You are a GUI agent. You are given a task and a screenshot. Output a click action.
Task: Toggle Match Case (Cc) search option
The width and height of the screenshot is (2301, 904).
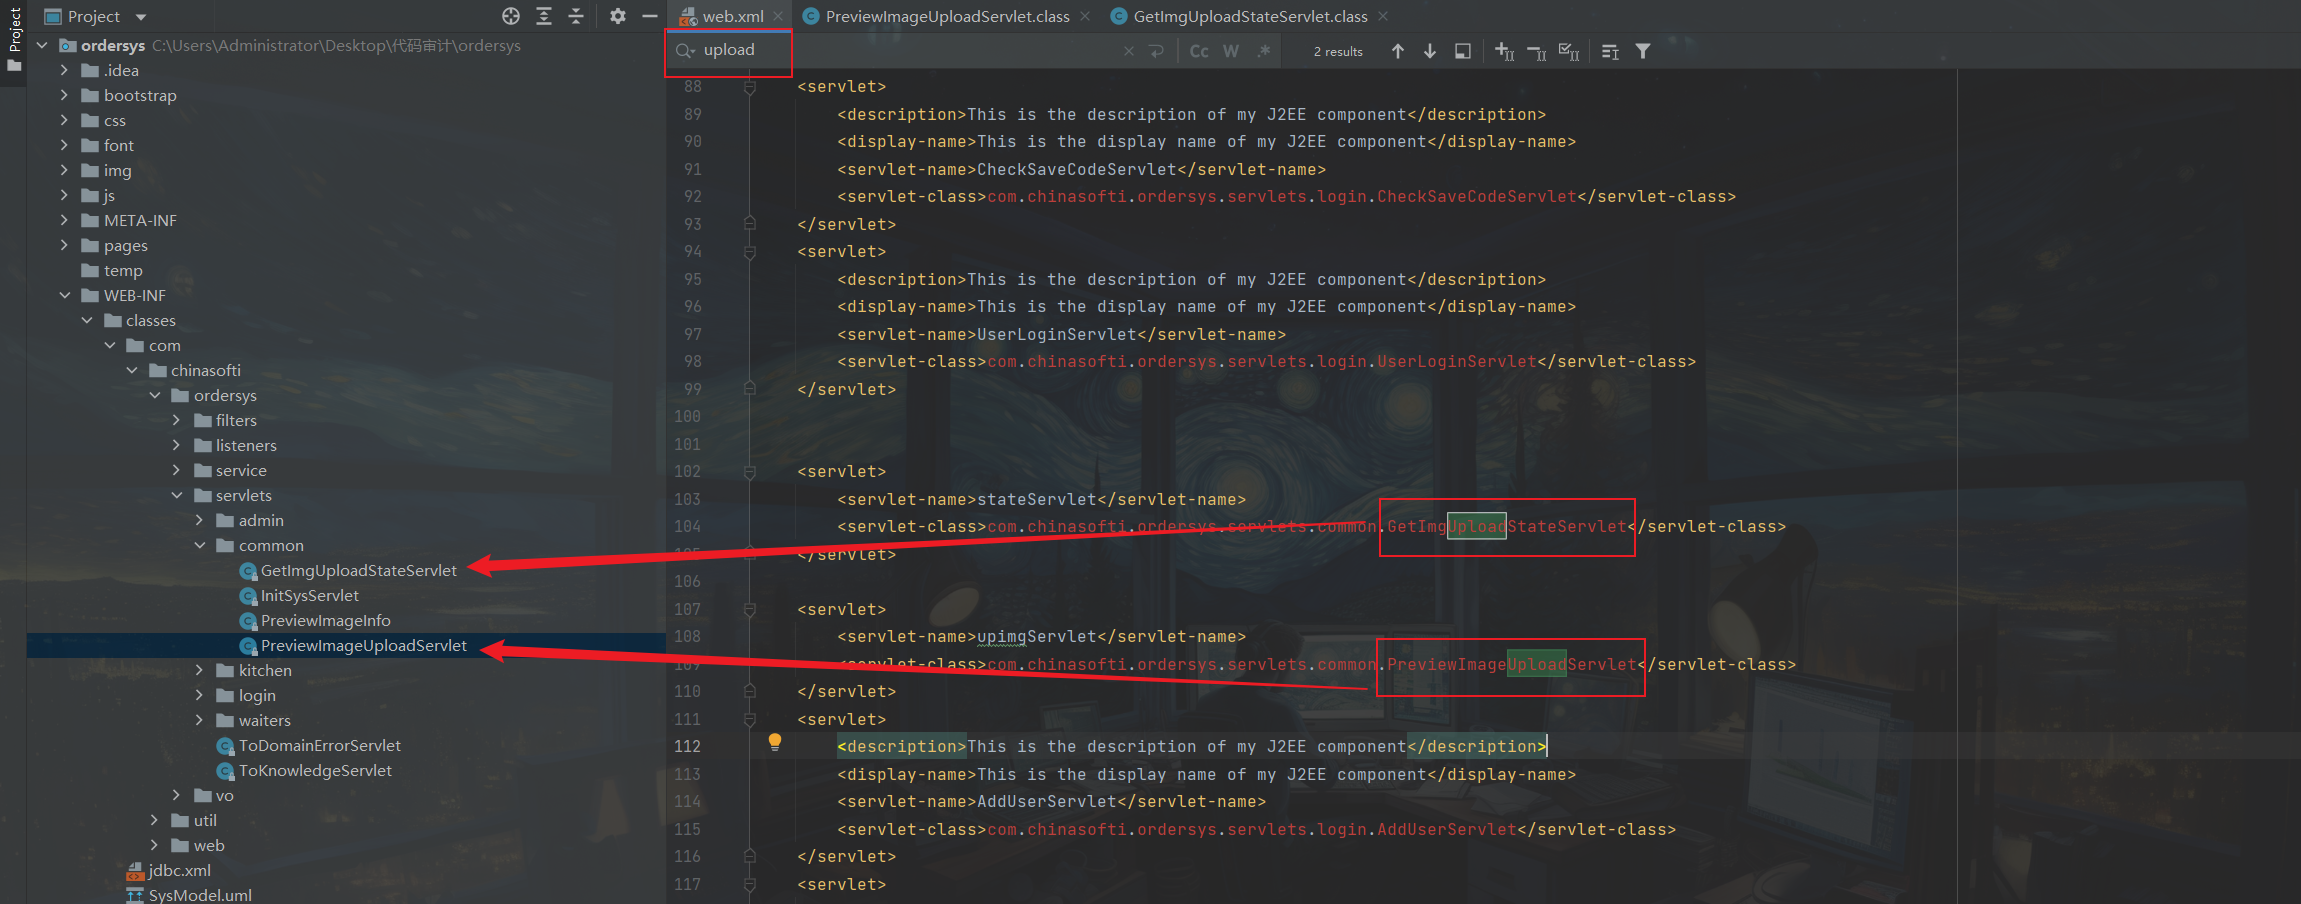[1199, 51]
